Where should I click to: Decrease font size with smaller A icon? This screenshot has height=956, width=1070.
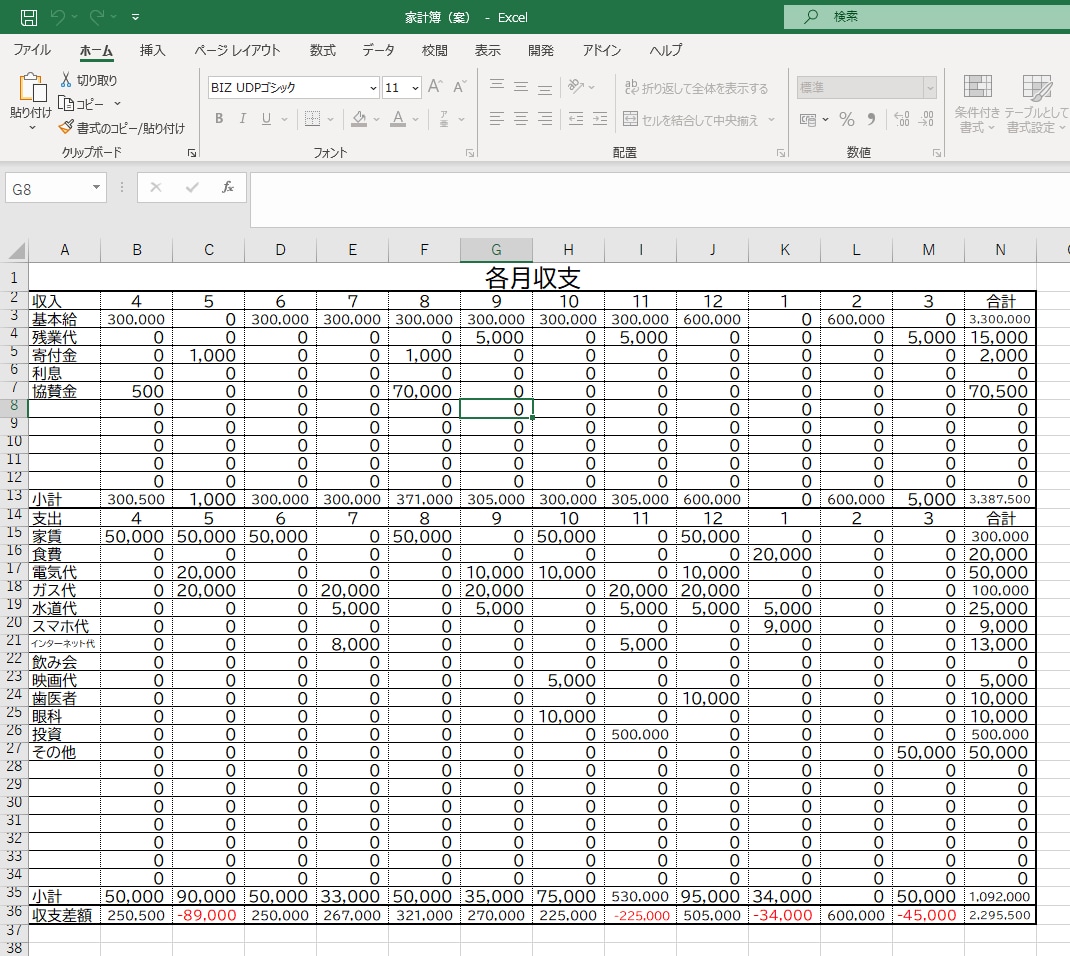tap(459, 87)
